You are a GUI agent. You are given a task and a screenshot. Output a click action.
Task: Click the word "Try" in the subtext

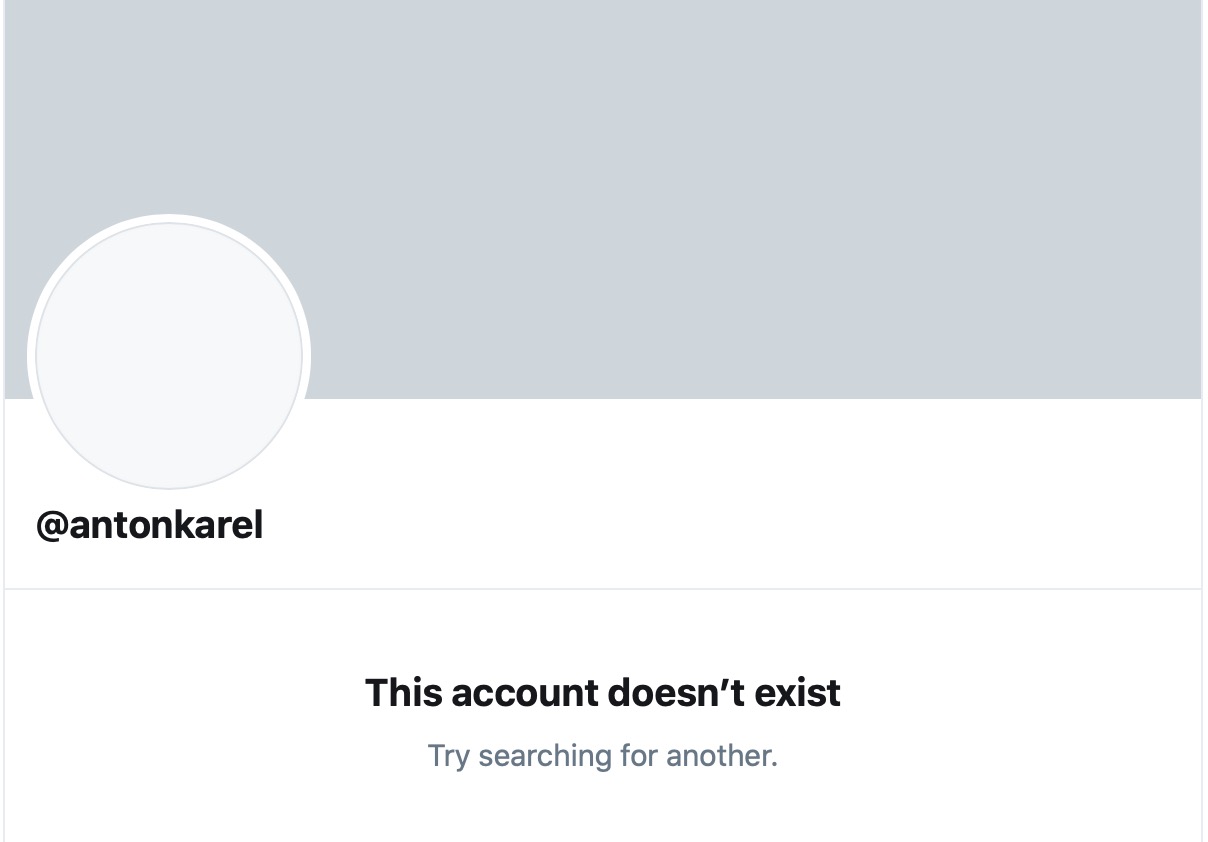click(448, 755)
